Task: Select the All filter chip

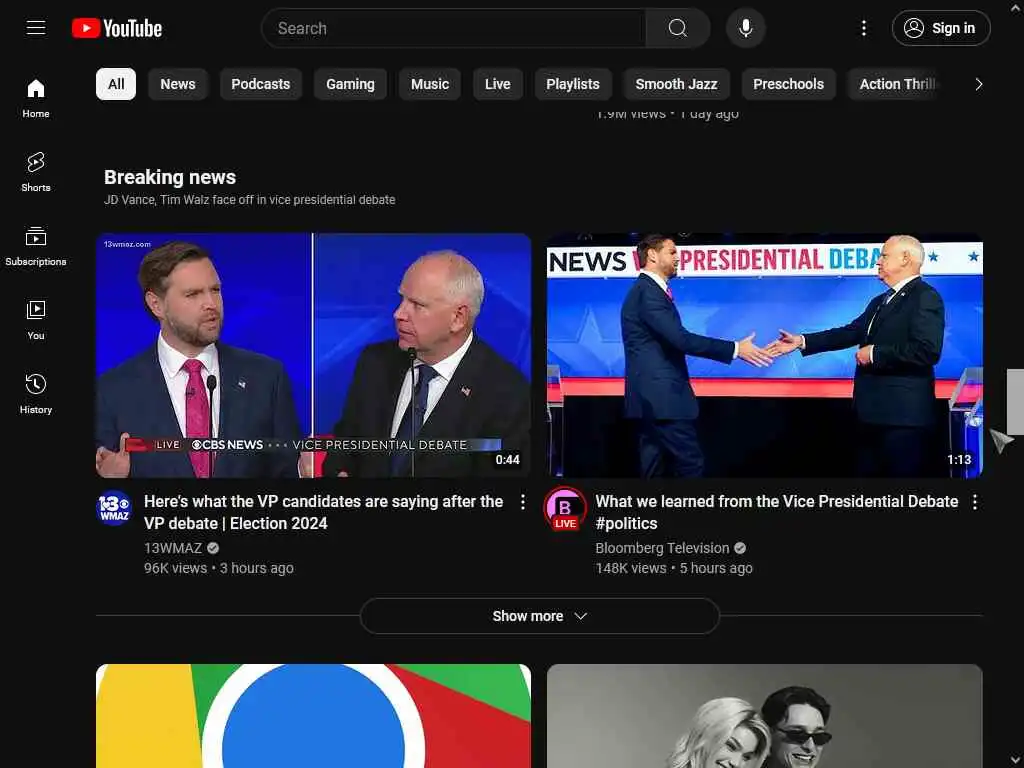Action: click(116, 84)
